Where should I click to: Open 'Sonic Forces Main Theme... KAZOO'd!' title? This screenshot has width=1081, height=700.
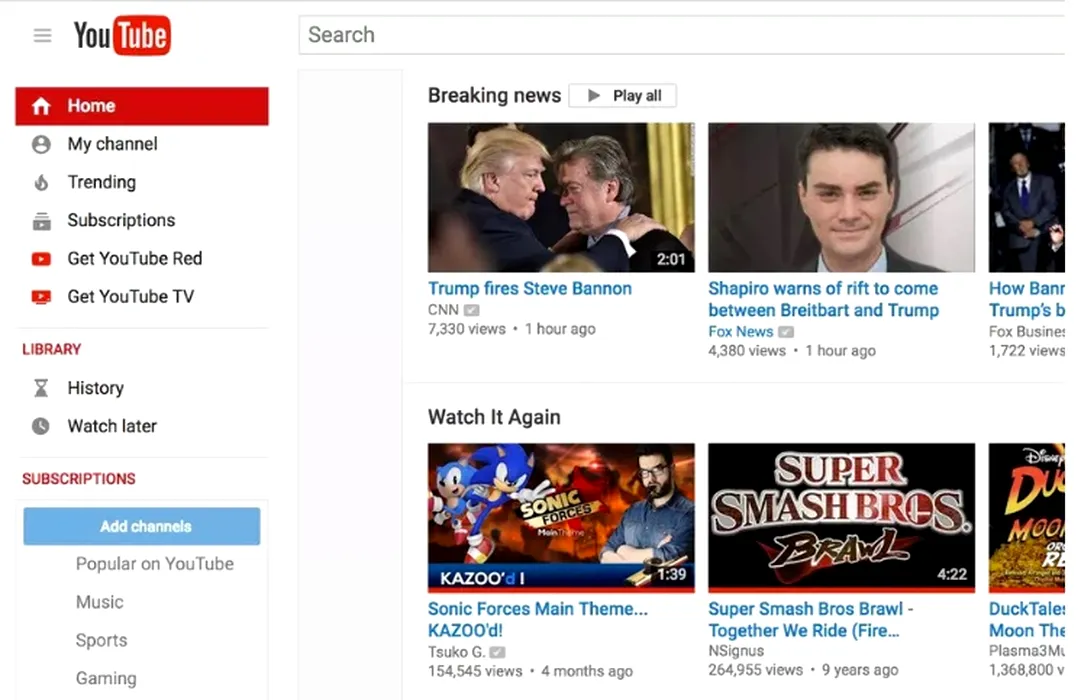538,620
